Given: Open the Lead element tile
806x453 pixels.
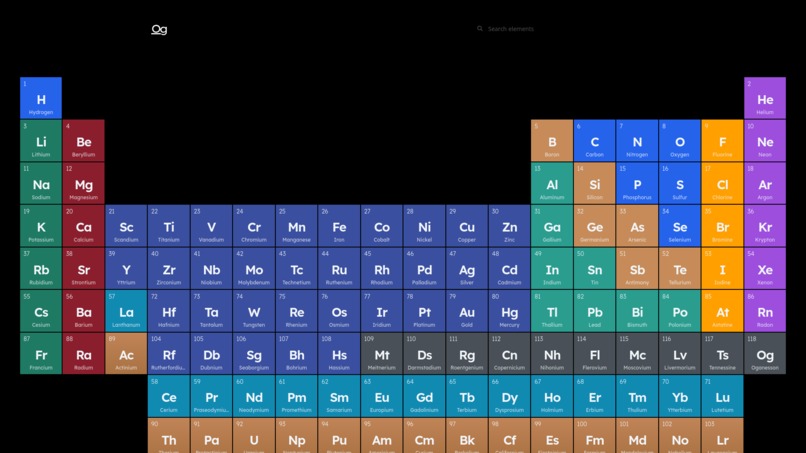Looking at the screenshot, I should tap(595, 311).
